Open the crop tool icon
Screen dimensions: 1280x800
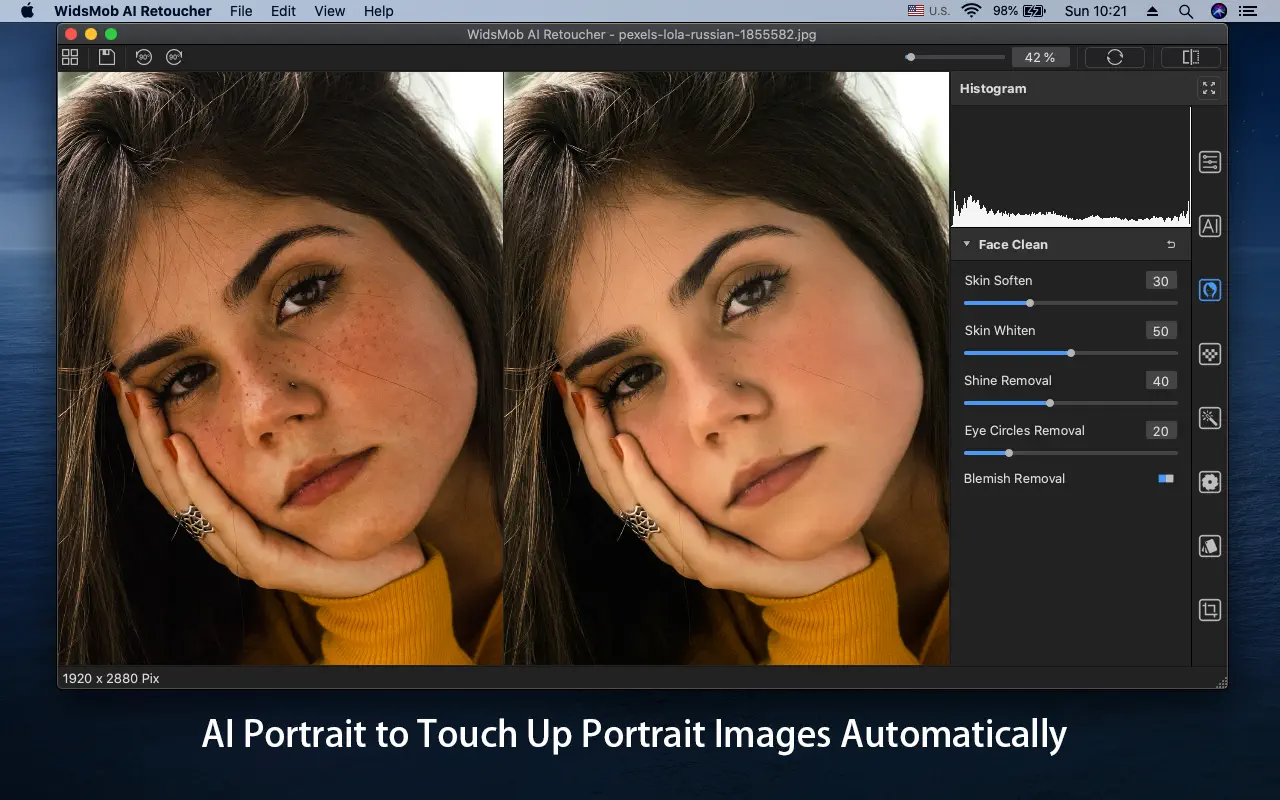coord(1210,610)
